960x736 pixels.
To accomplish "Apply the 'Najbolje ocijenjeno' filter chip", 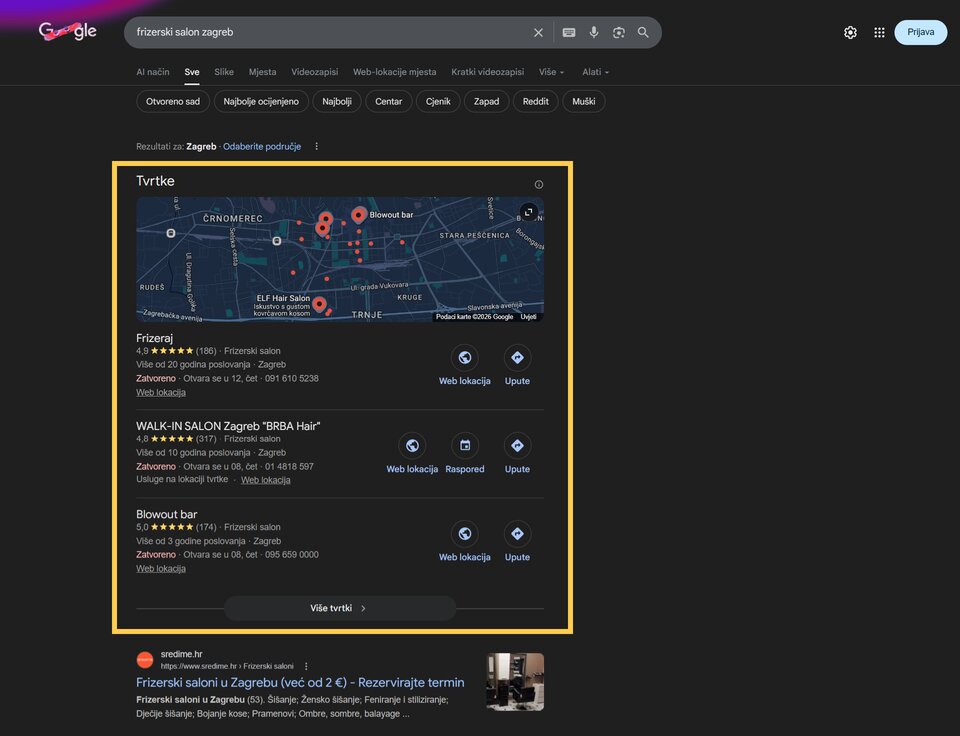I will point(261,102).
